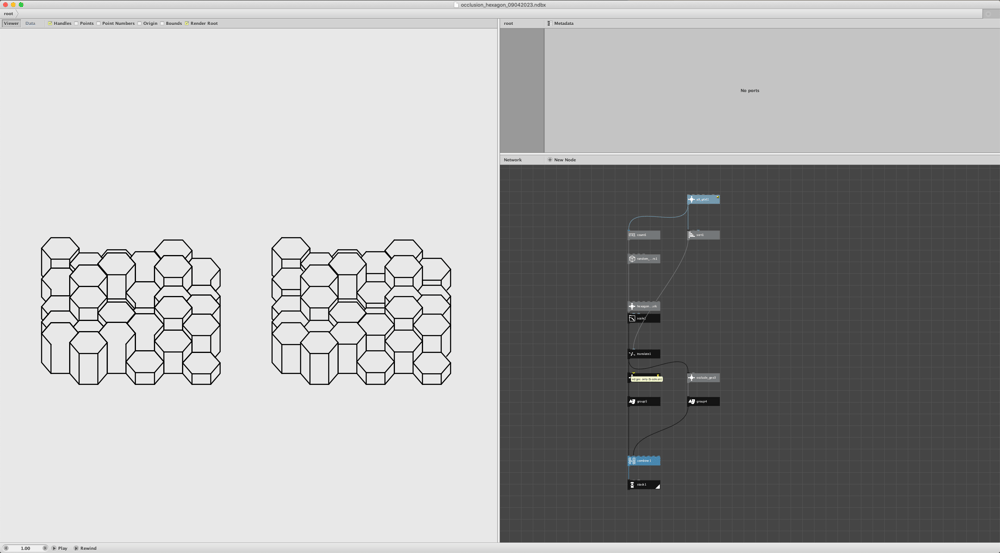Select the random node with cube icon
1000x553 pixels.
click(643, 259)
